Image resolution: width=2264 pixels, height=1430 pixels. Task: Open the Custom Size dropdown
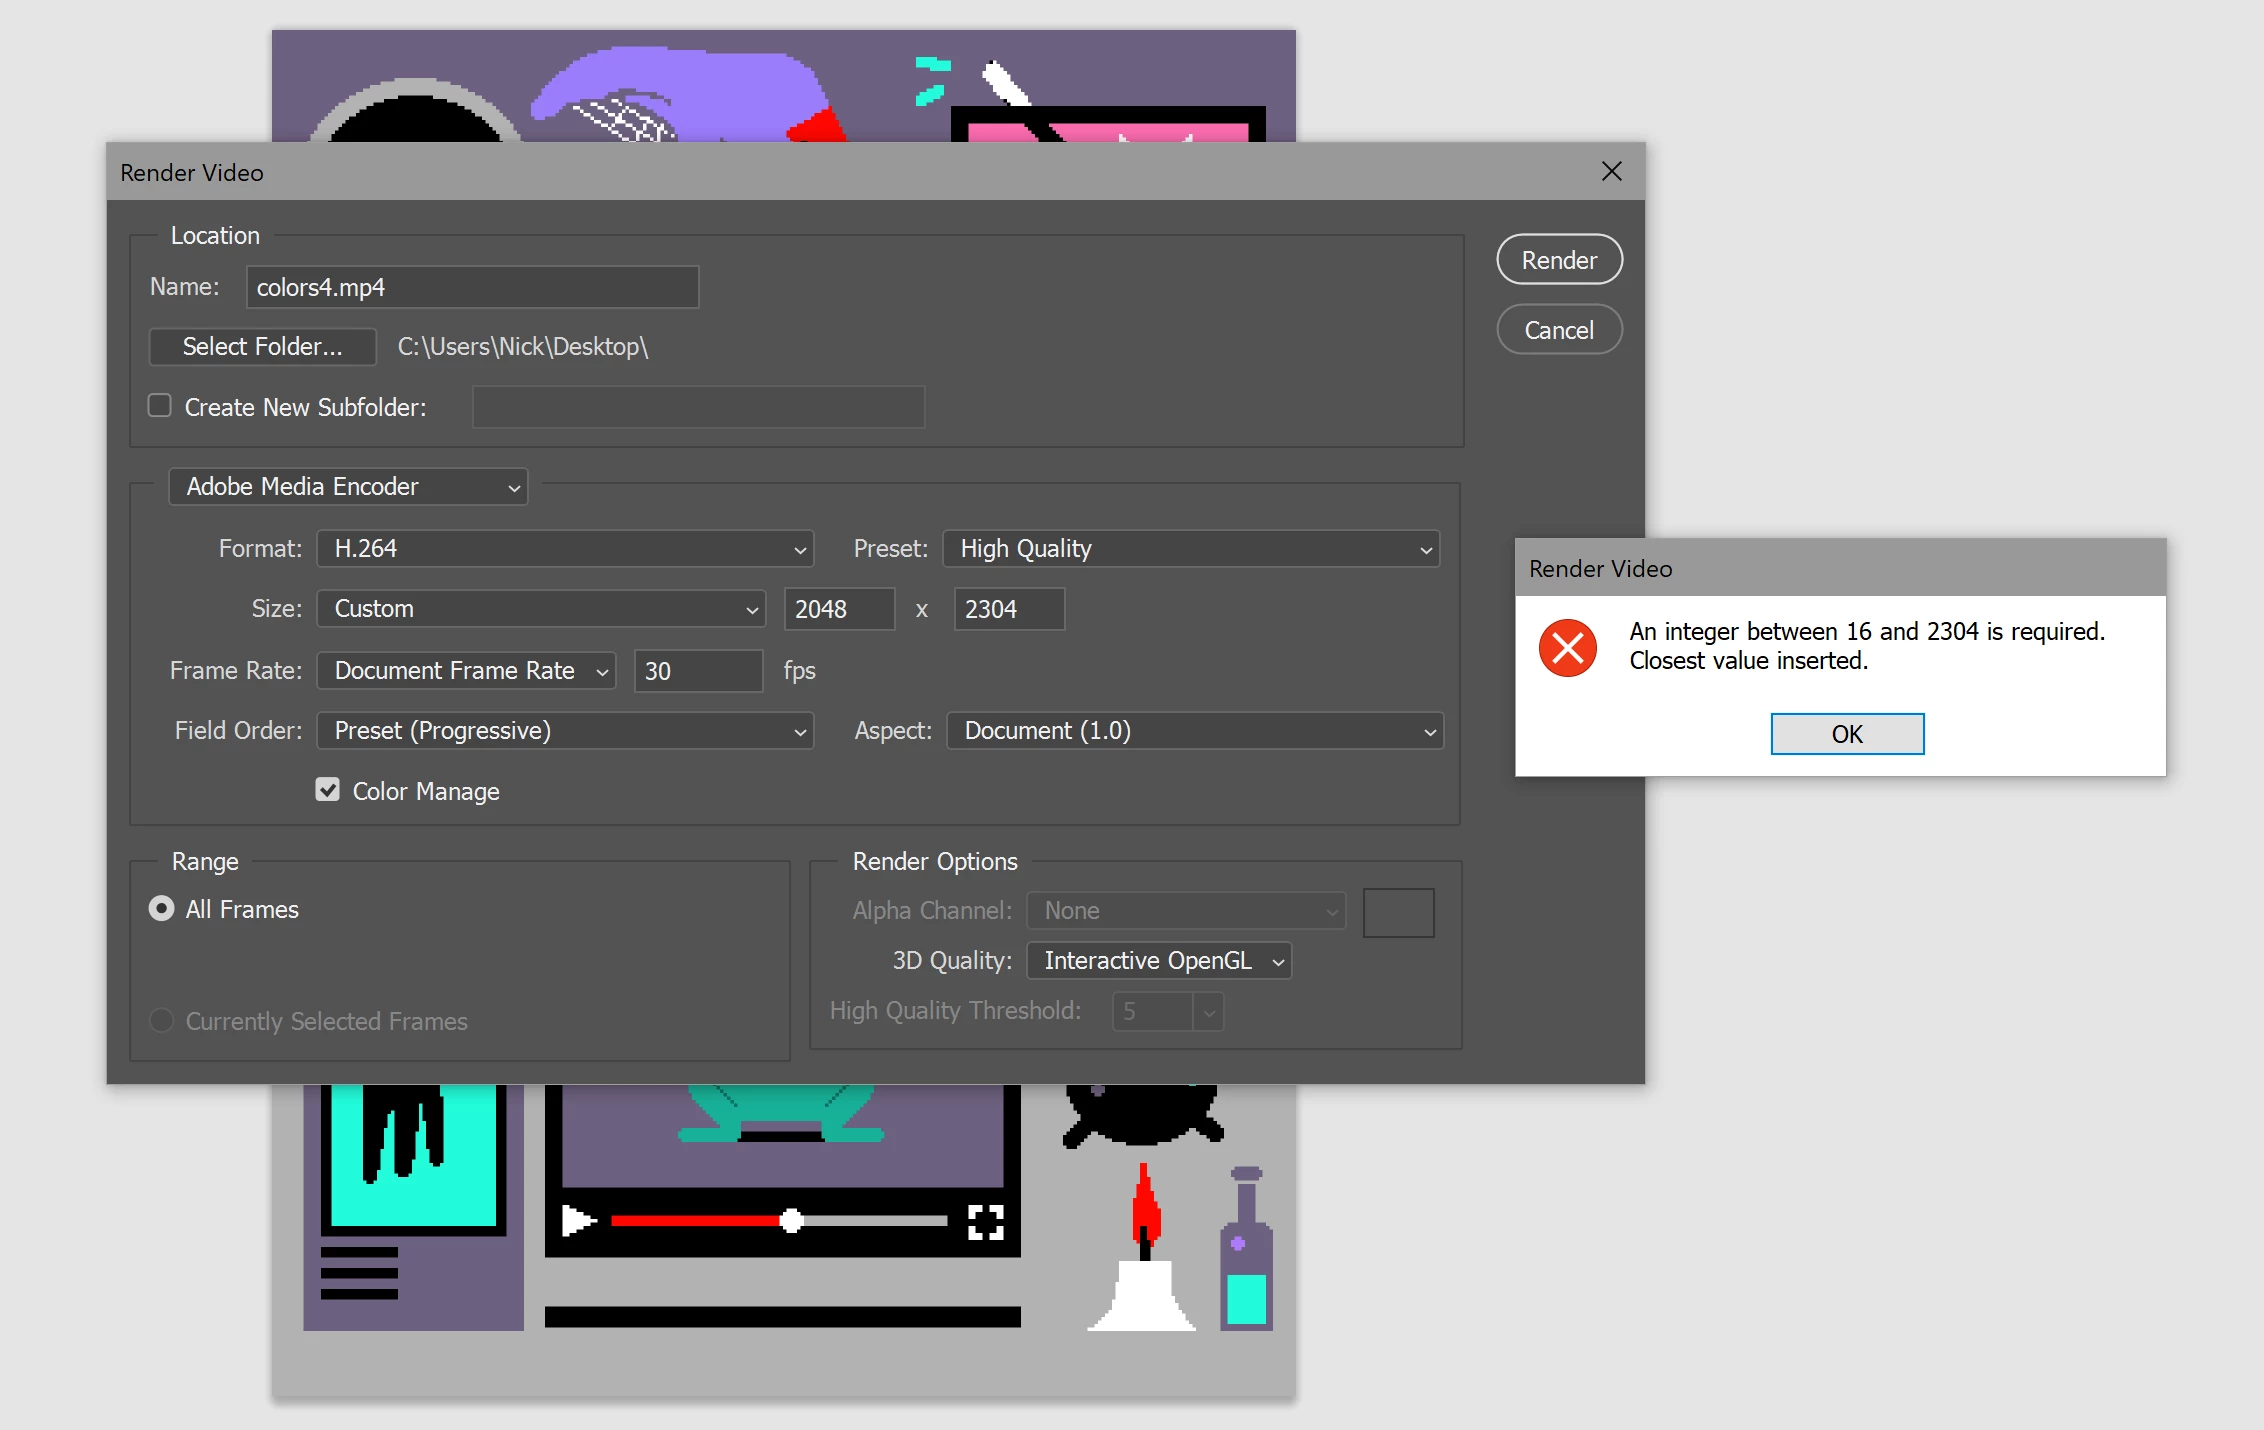point(541,609)
